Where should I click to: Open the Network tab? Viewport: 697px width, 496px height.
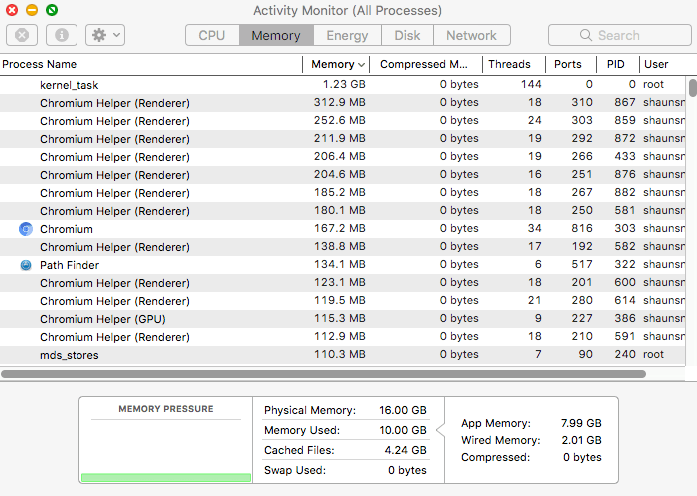pyautogui.click(x=472, y=35)
